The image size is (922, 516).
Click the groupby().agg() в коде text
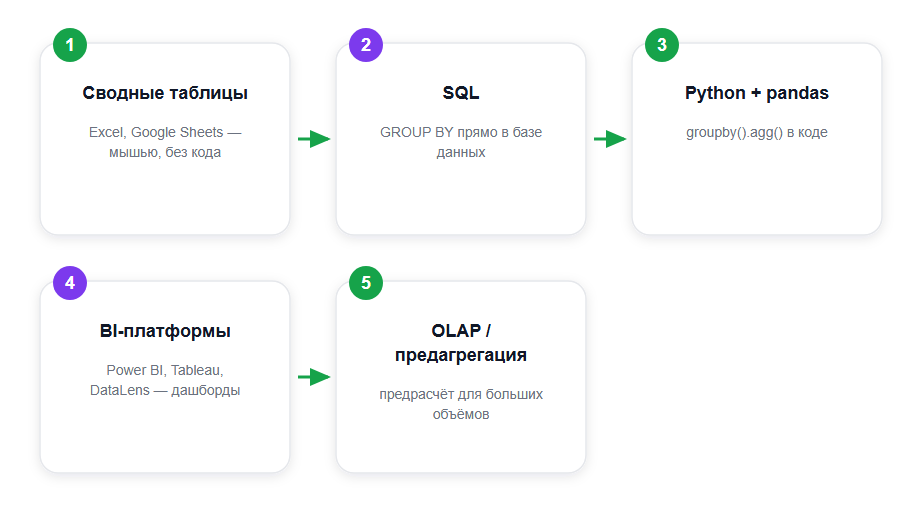(x=757, y=132)
